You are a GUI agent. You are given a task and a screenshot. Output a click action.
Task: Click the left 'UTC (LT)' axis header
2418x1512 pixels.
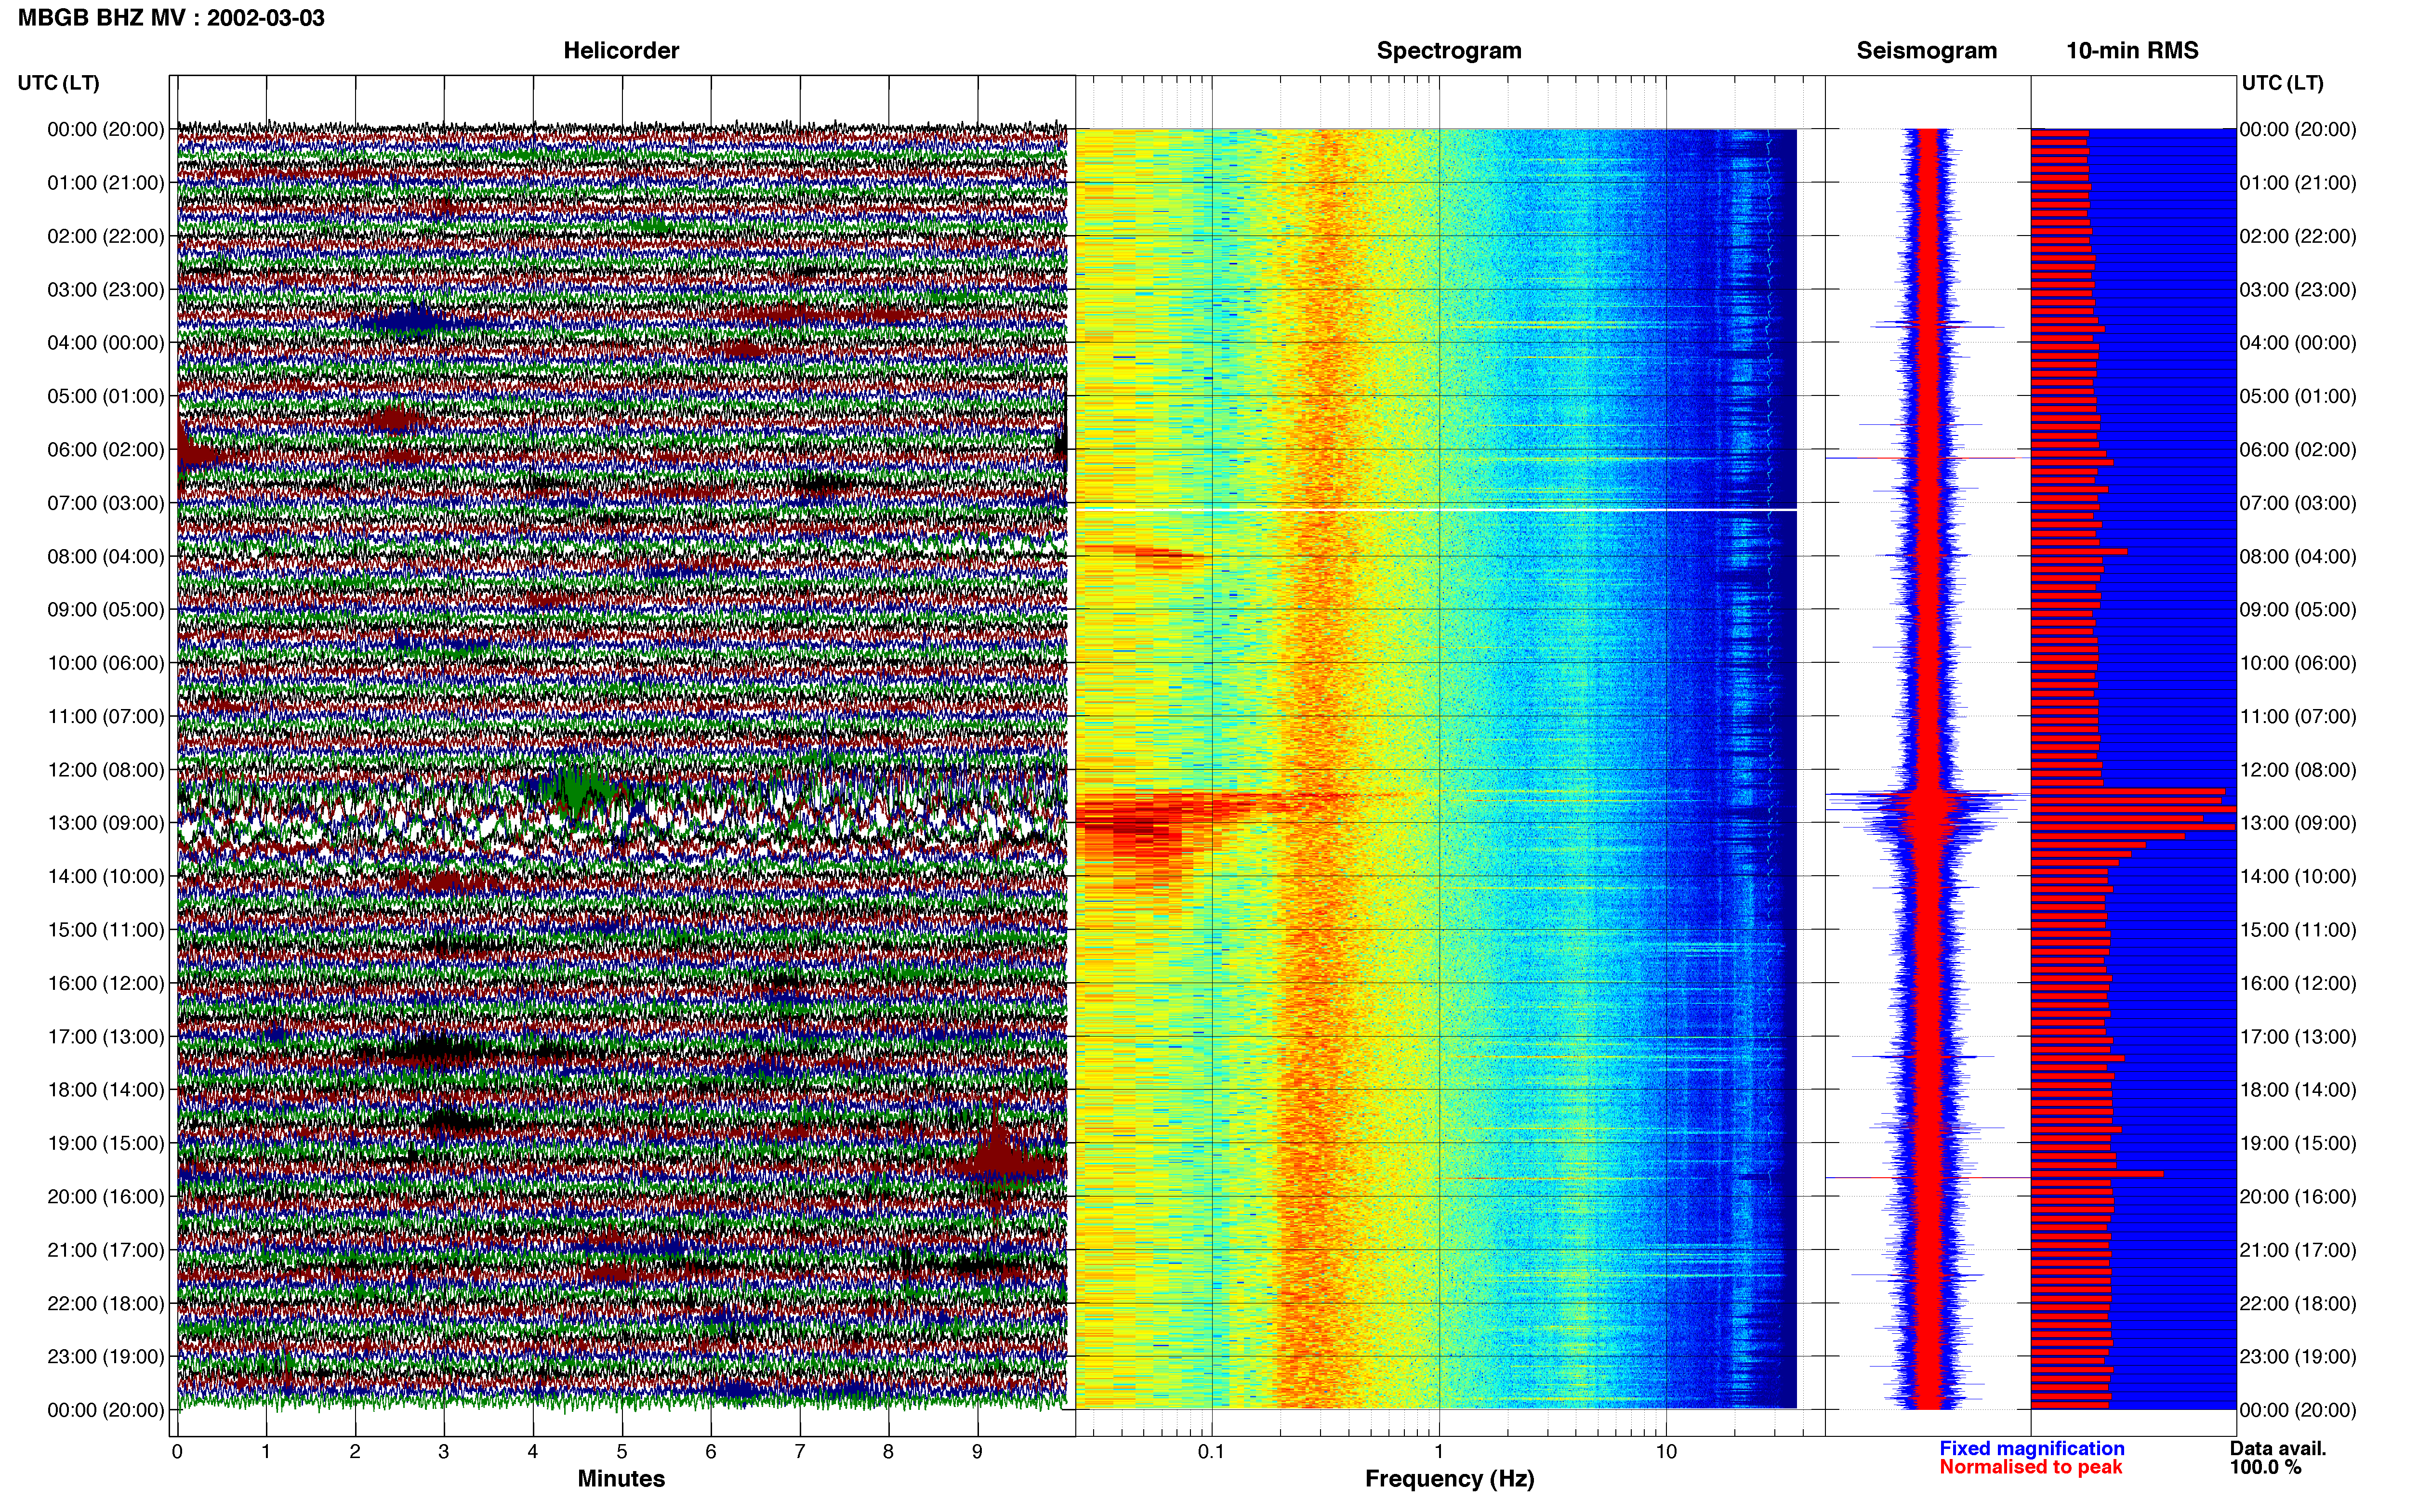pyautogui.click(x=59, y=82)
